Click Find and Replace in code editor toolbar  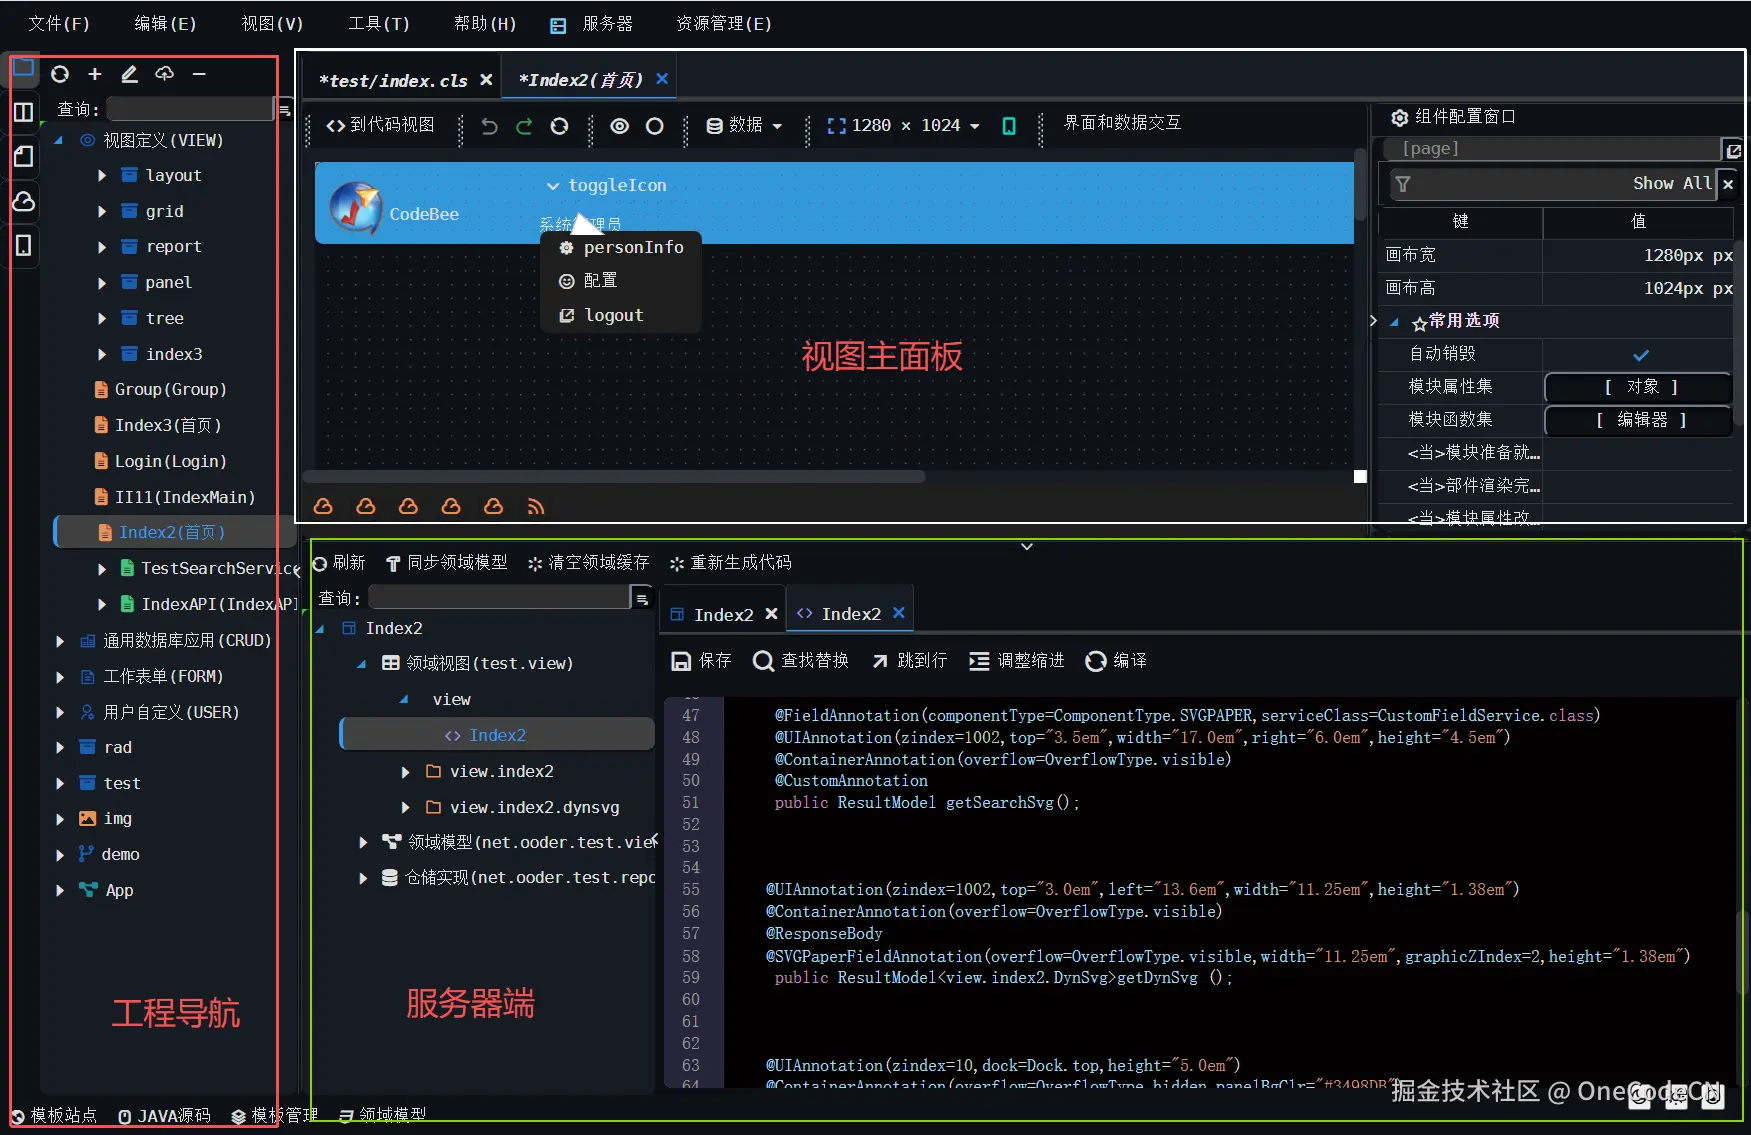[x=801, y=661]
